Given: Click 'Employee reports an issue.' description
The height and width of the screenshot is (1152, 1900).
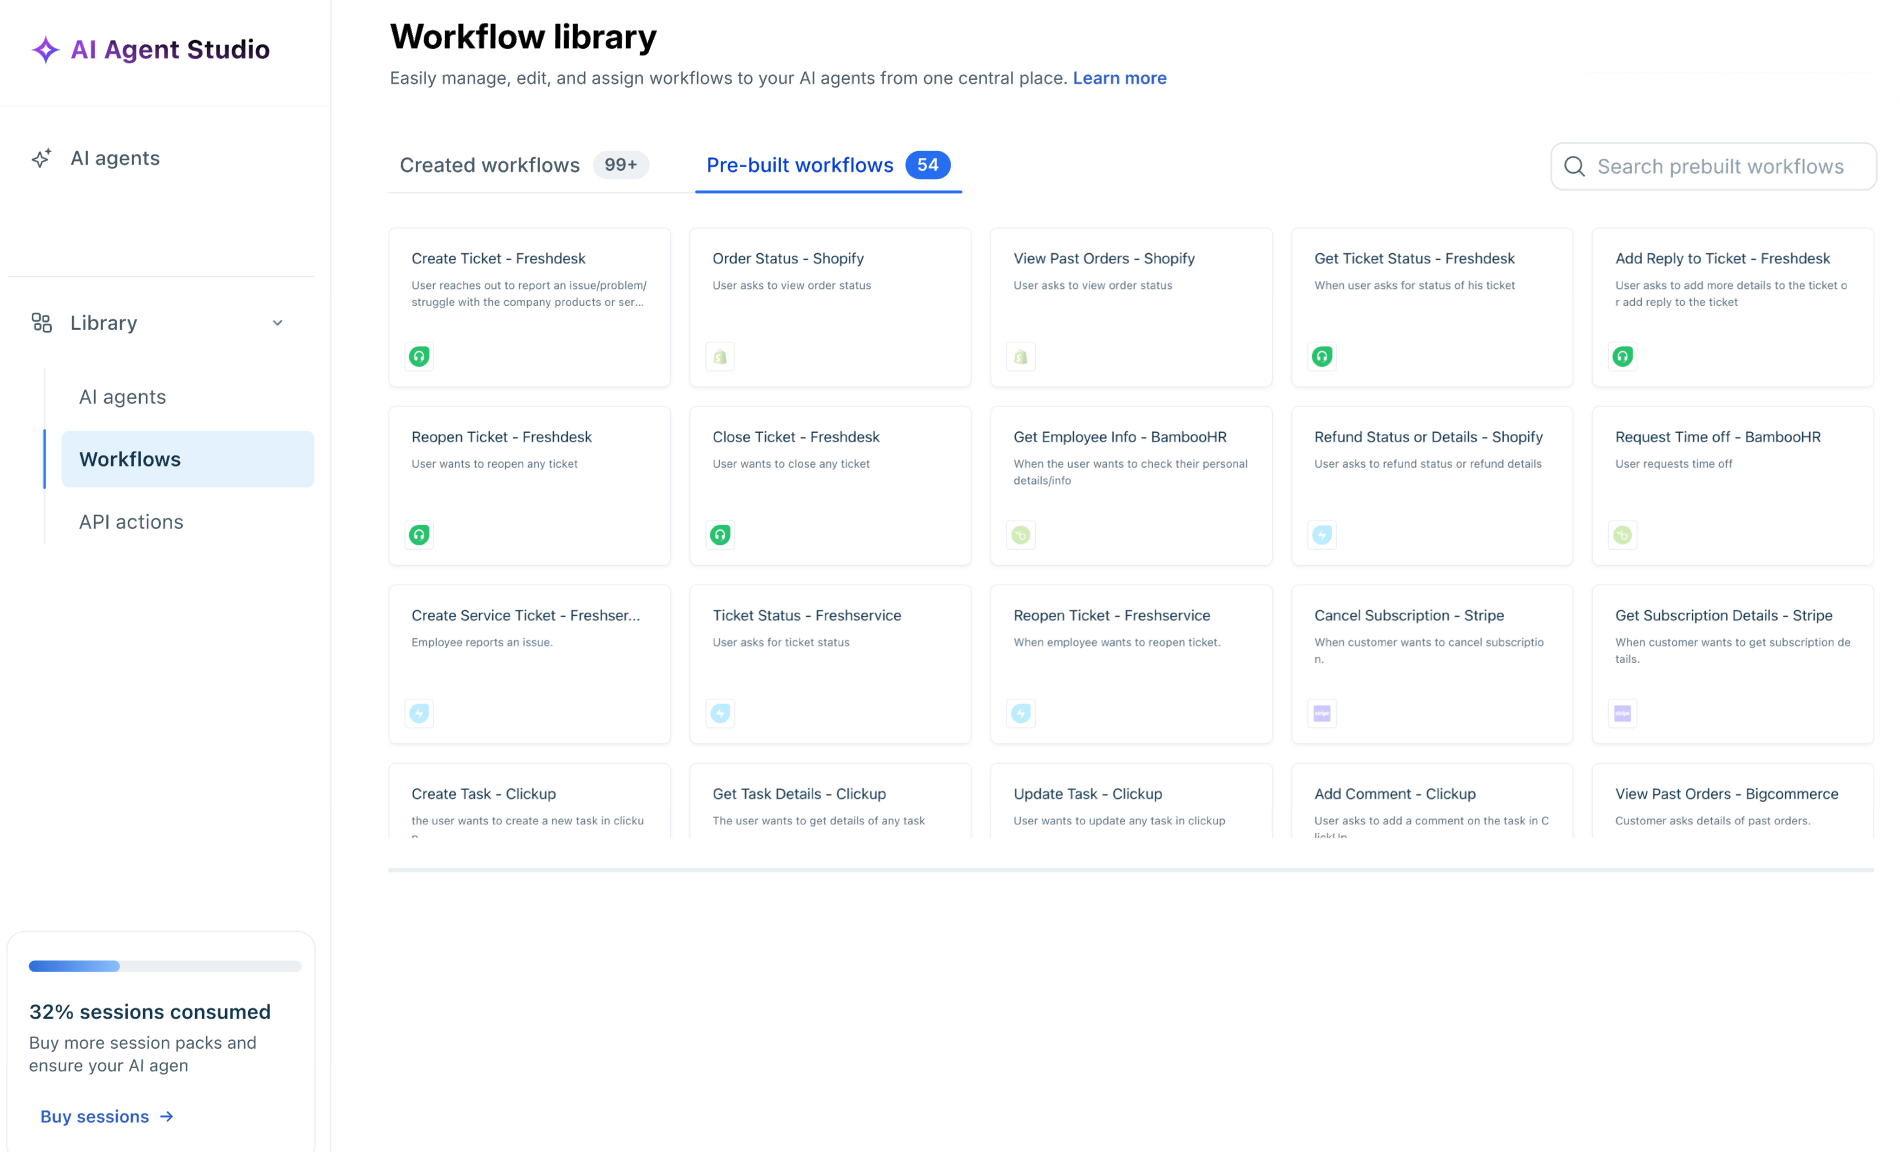Looking at the screenshot, I should 482,642.
